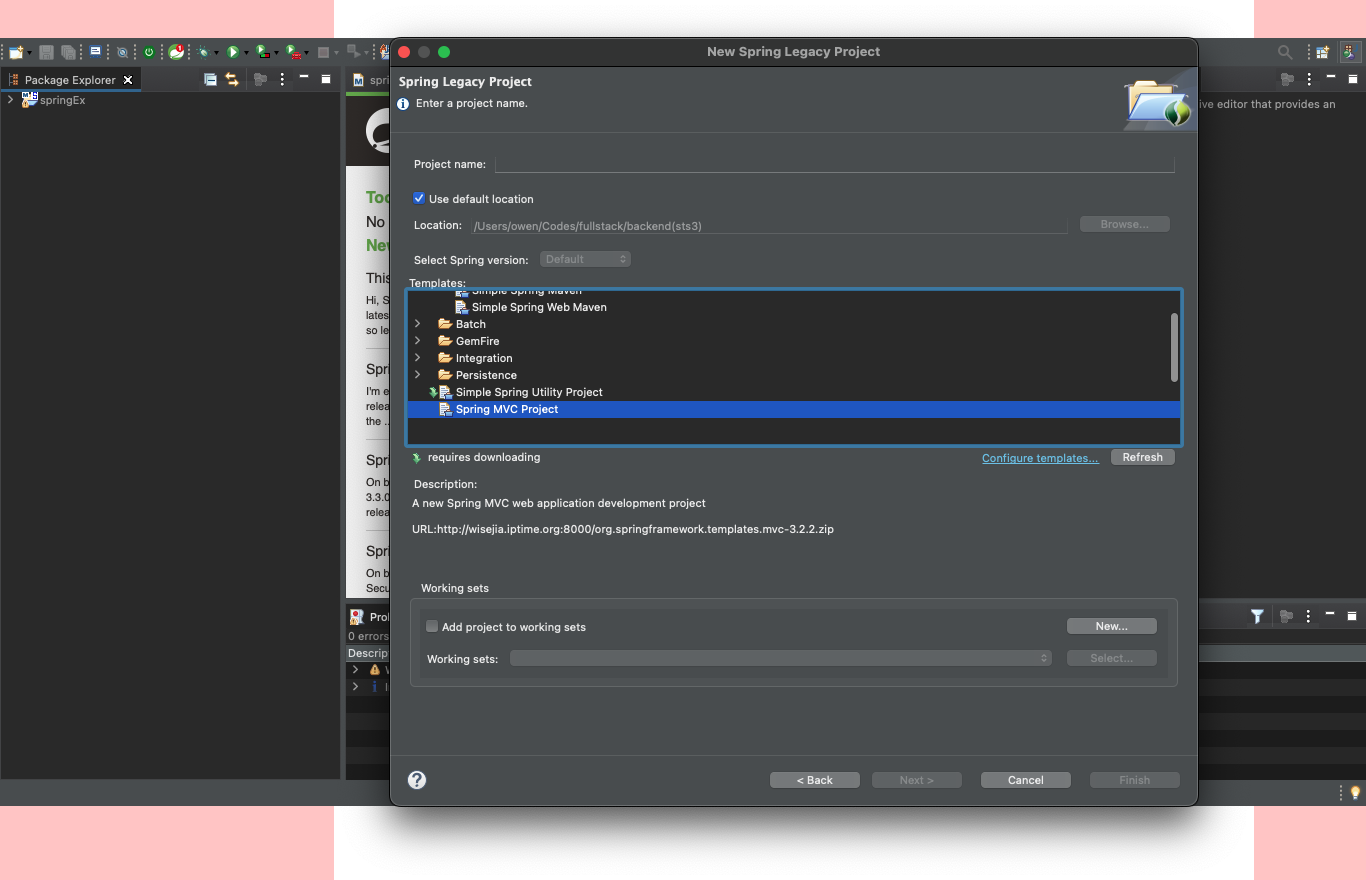Viewport: 1366px width, 880px height.
Task: Uncheck Use default location checkbox
Action: tap(419, 198)
